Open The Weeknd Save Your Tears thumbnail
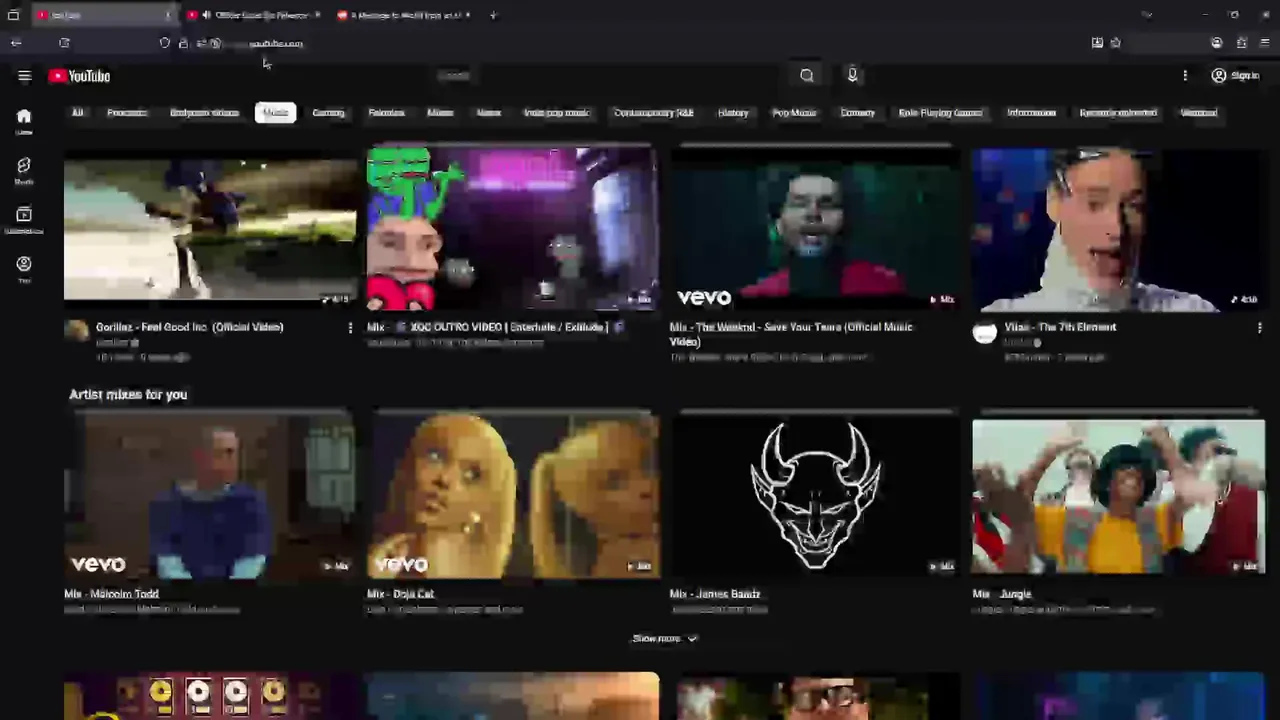The image size is (1280, 720). 816,228
